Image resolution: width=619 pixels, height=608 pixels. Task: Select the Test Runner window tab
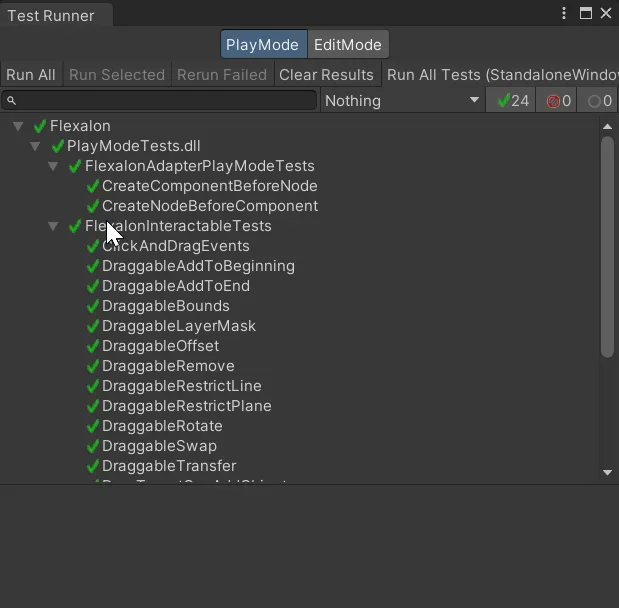point(56,15)
